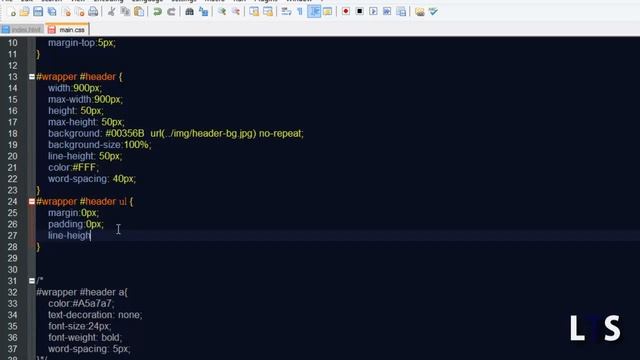
Task: Print the current document
Action: point(93,12)
